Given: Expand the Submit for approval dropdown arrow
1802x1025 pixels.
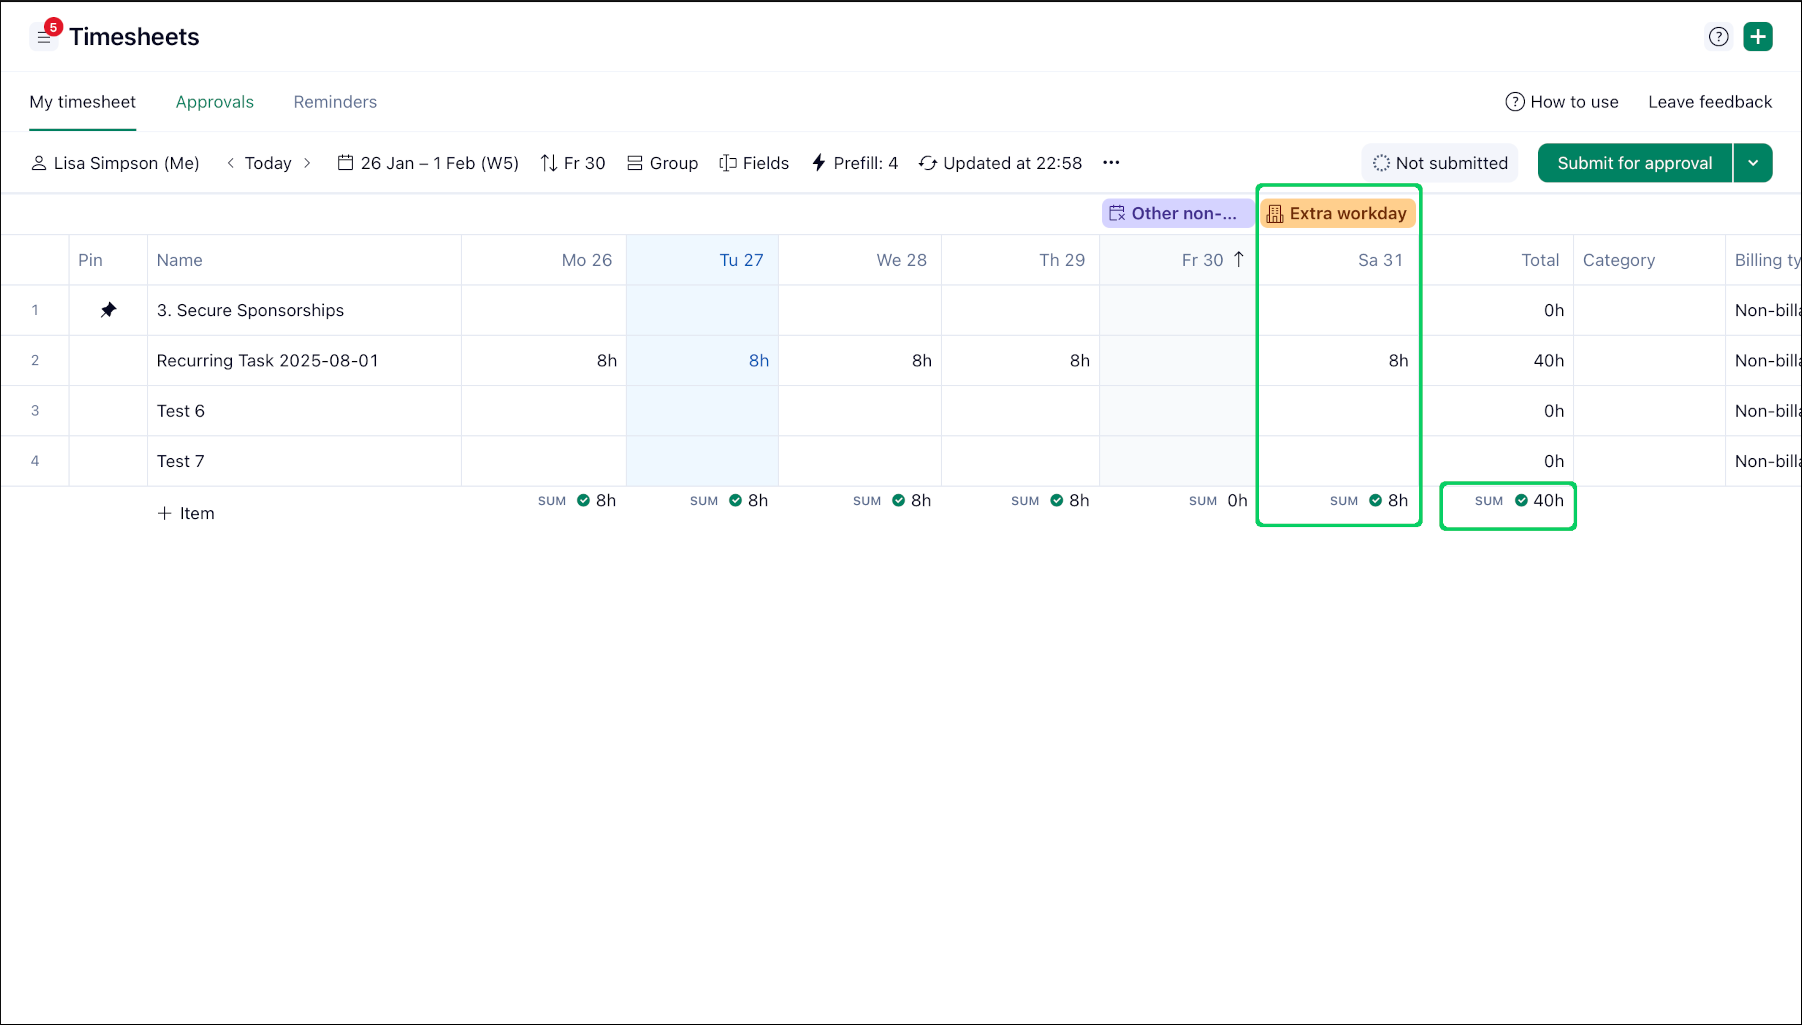Looking at the screenshot, I should pyautogui.click(x=1753, y=163).
